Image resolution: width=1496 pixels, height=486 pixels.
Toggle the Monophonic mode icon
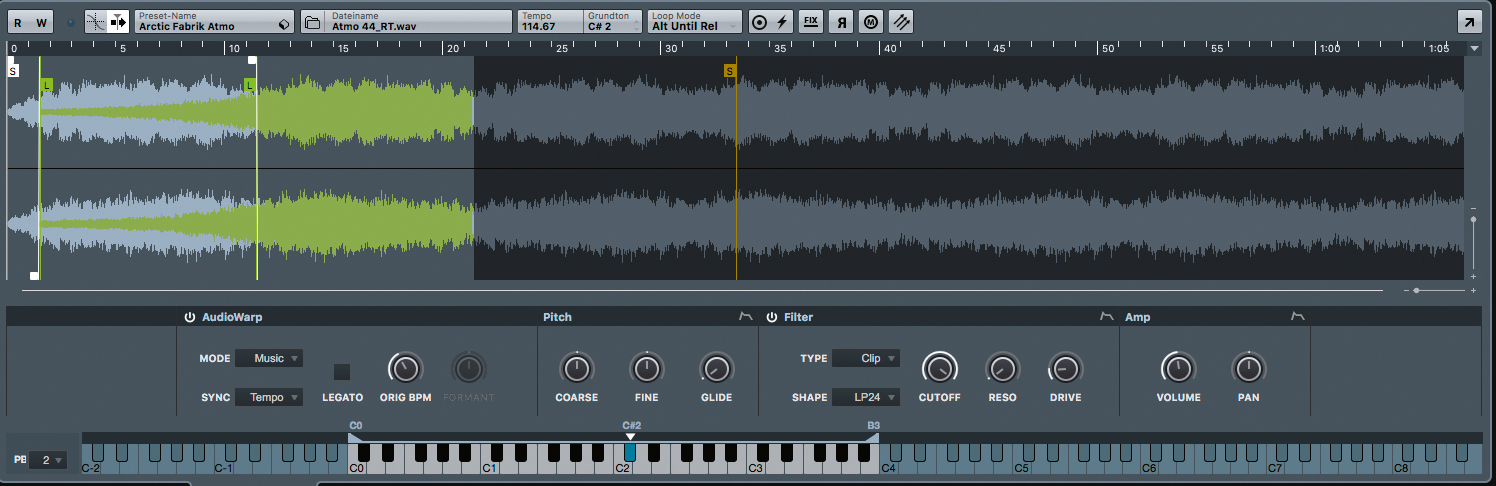coord(871,22)
